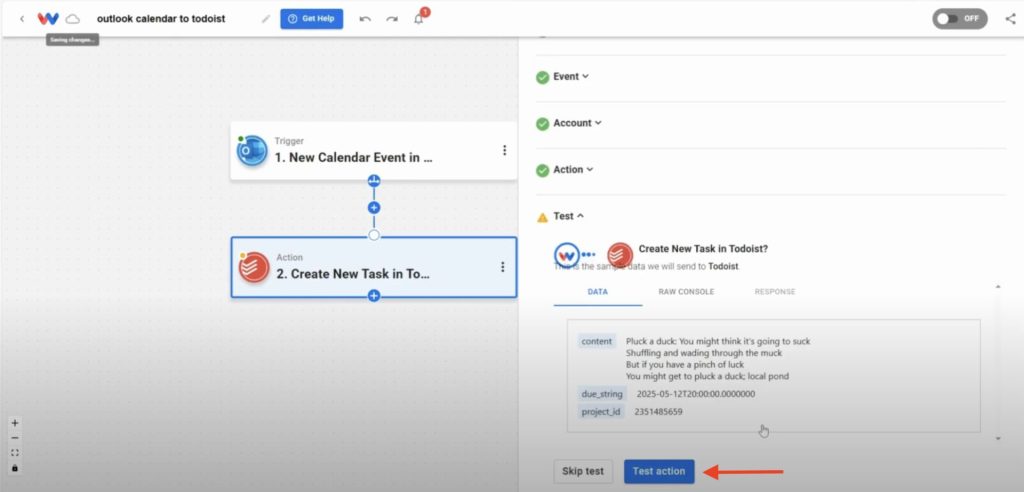Switch to the RAW CONSOLE tab

[686, 291]
